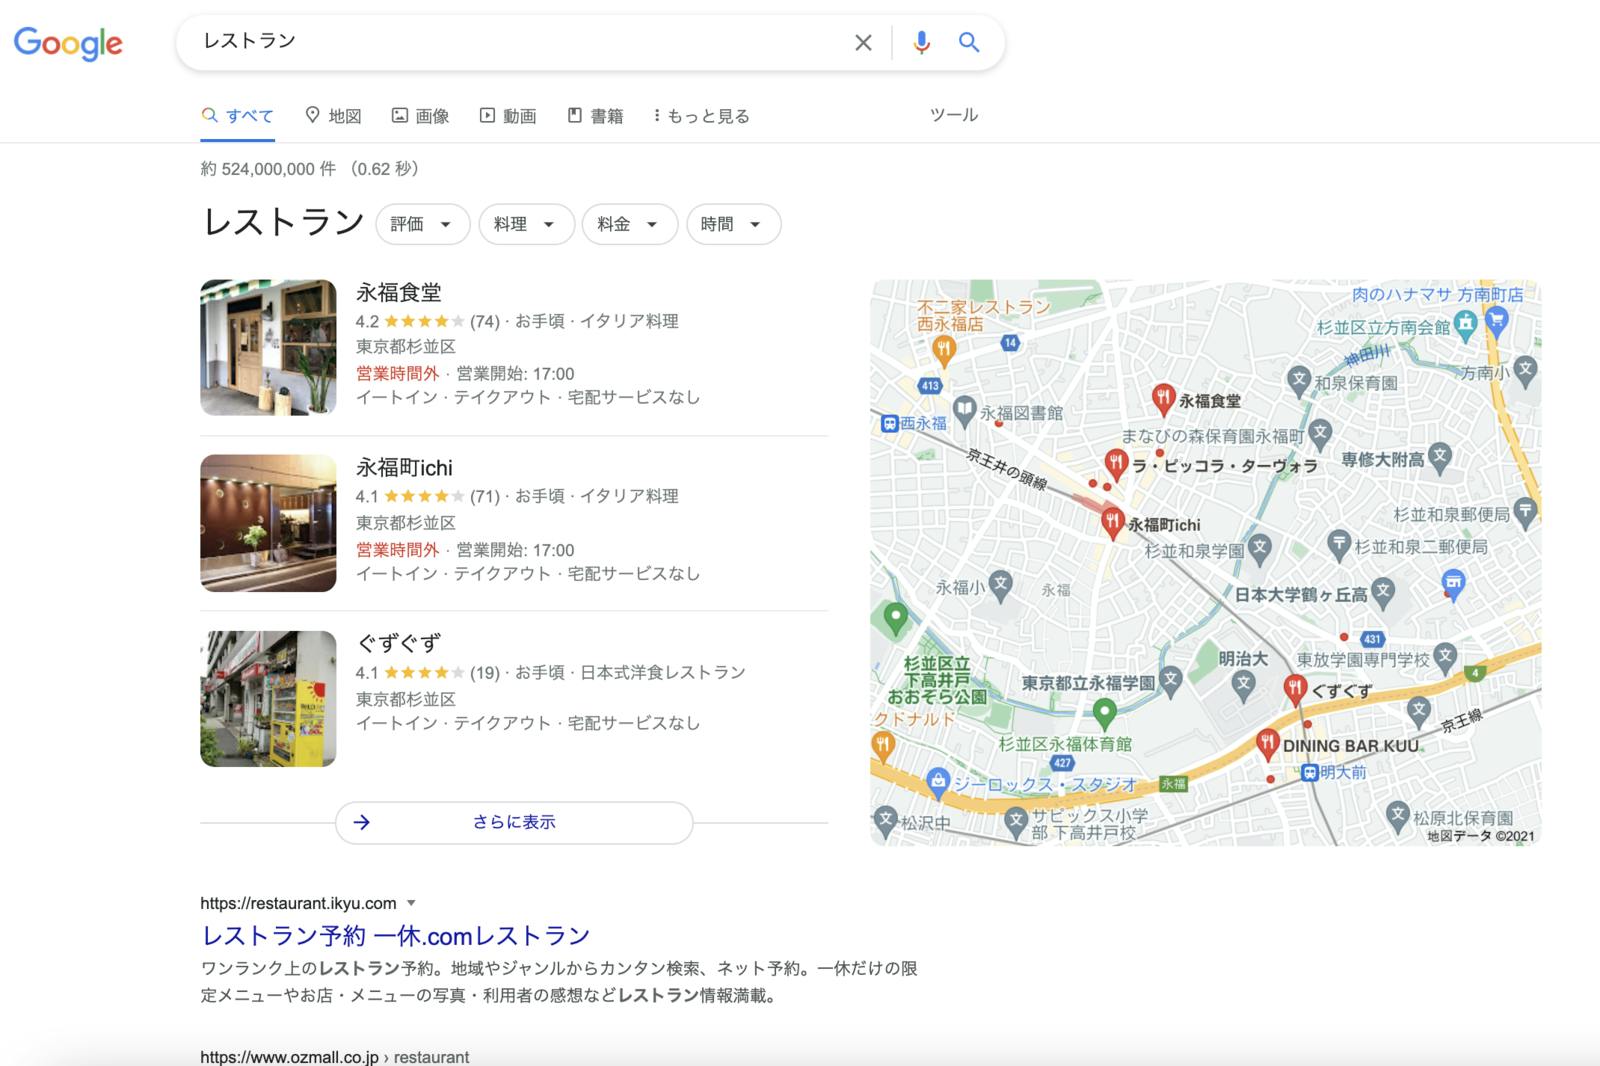This screenshot has width=1600, height=1066.
Task: Switch to the 地図 tab
Action: coord(333,116)
